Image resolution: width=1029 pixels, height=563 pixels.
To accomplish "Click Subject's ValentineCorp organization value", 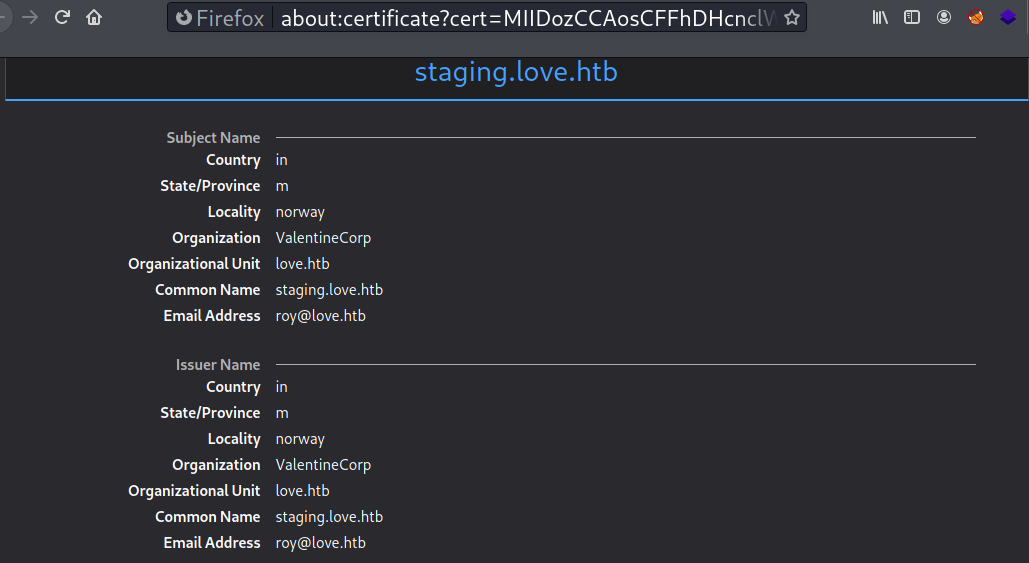I will [x=323, y=238].
